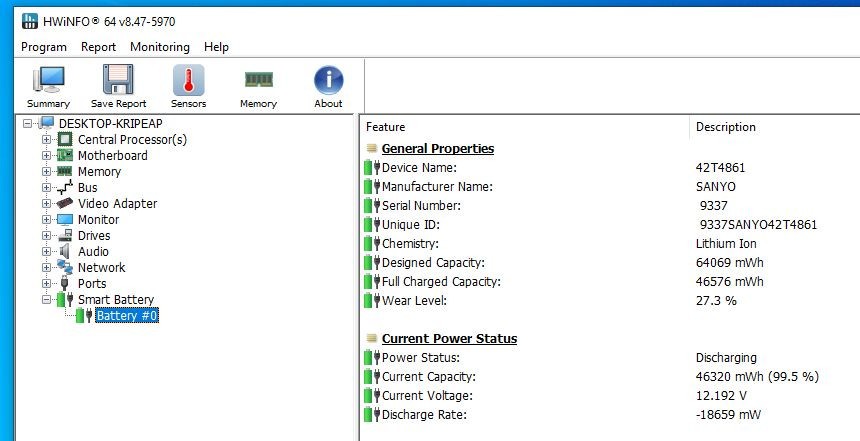Click the Current Power Status section icon
This screenshot has width=860, height=441.
coord(371,338)
